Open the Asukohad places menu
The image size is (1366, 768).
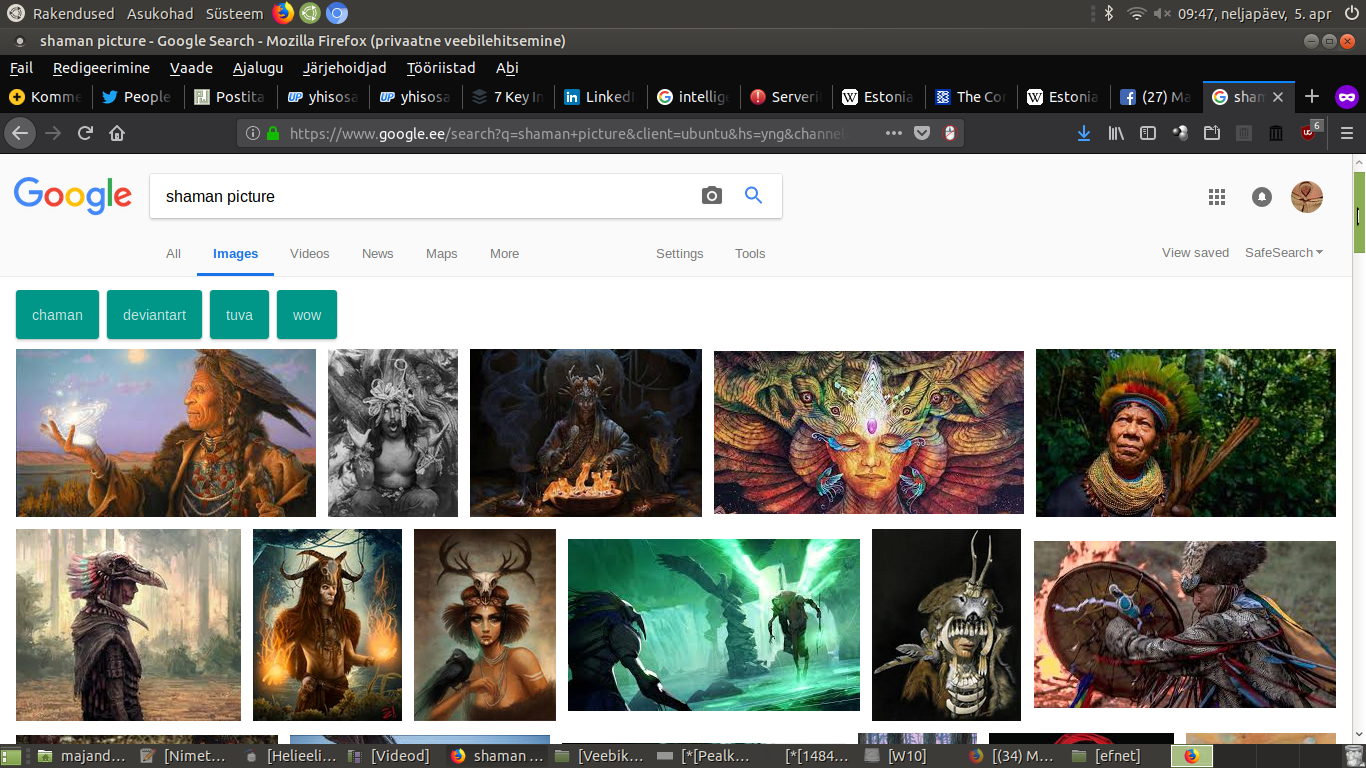[160, 13]
